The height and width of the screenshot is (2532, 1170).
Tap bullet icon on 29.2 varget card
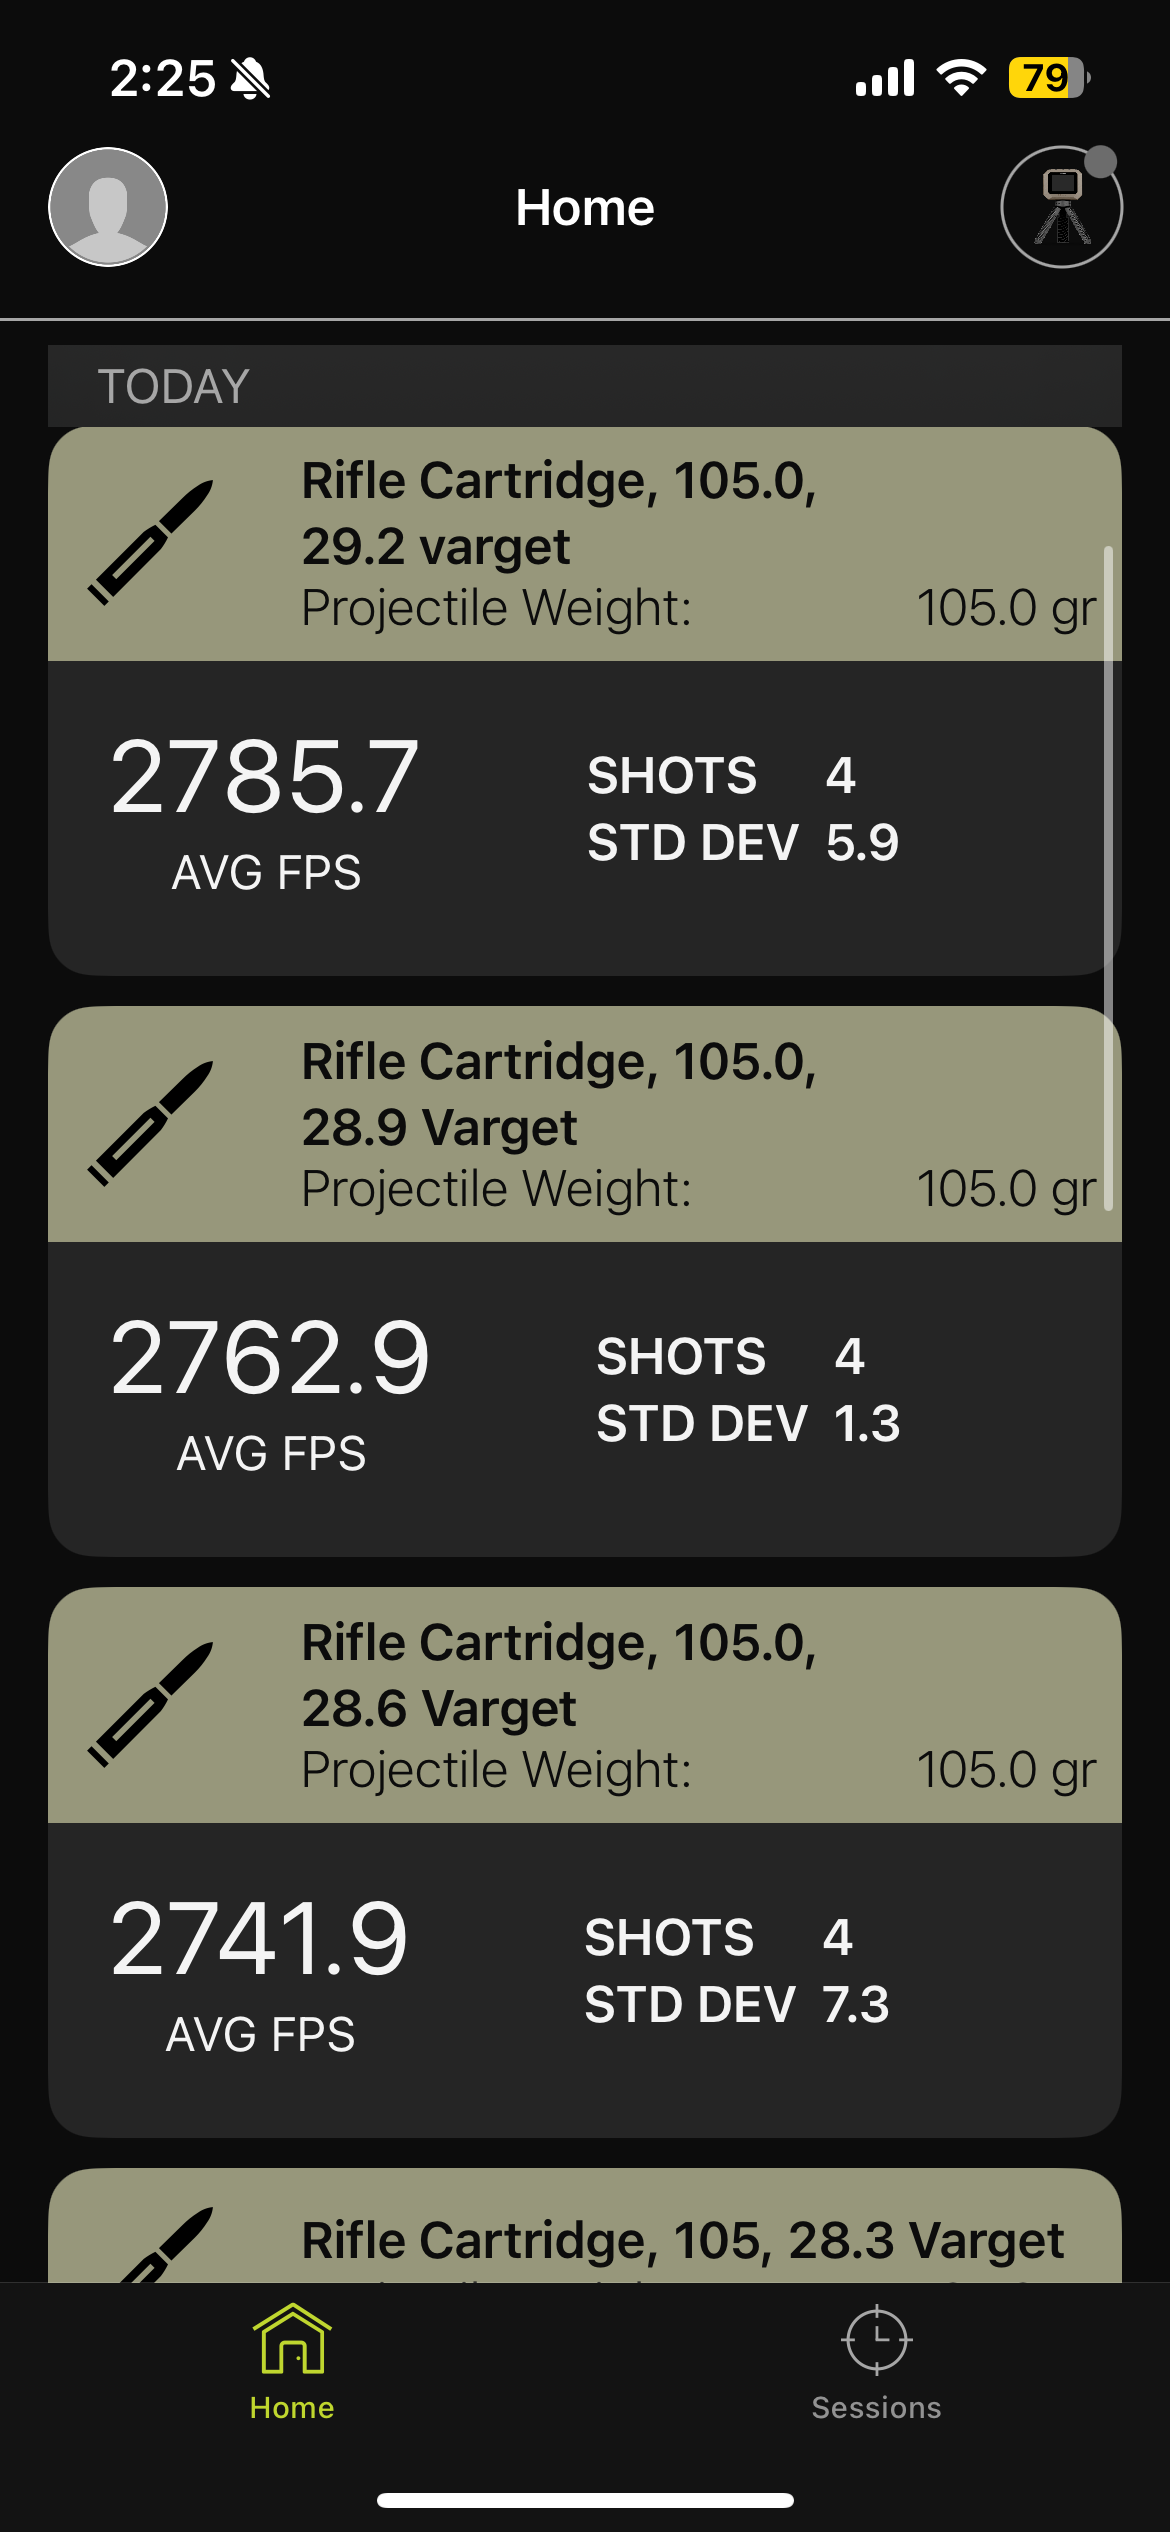point(151,542)
